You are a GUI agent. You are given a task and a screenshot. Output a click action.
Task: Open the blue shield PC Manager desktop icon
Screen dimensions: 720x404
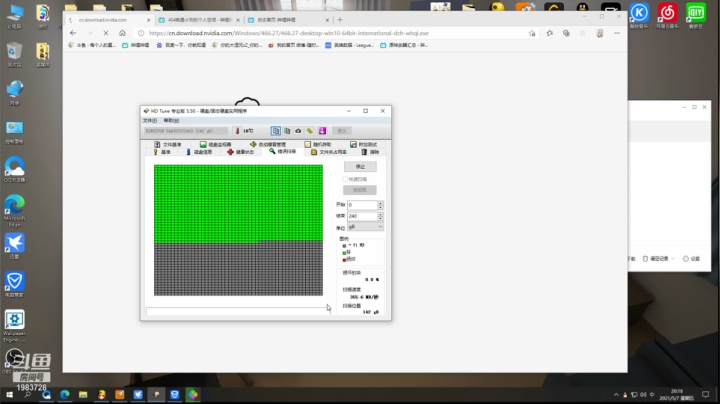(x=14, y=284)
